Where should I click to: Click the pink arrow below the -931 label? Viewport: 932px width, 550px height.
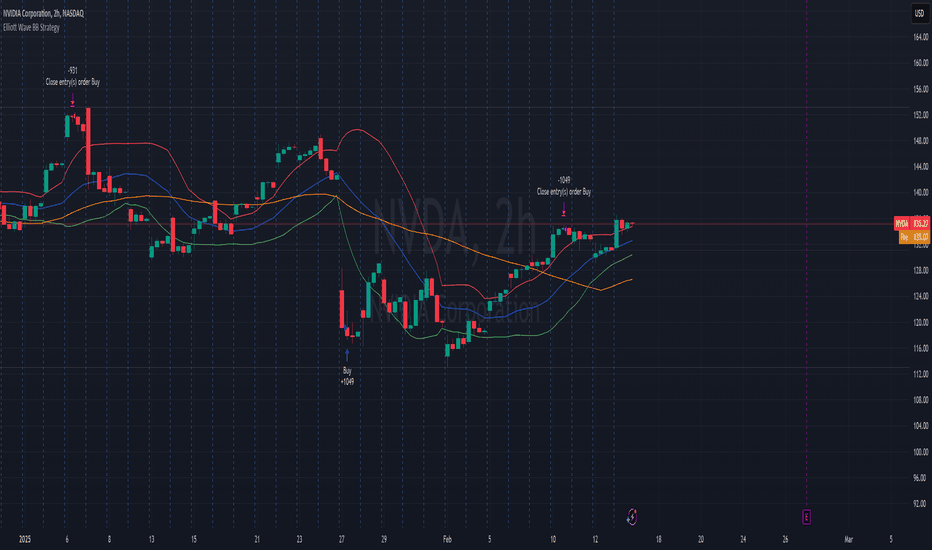(73, 99)
